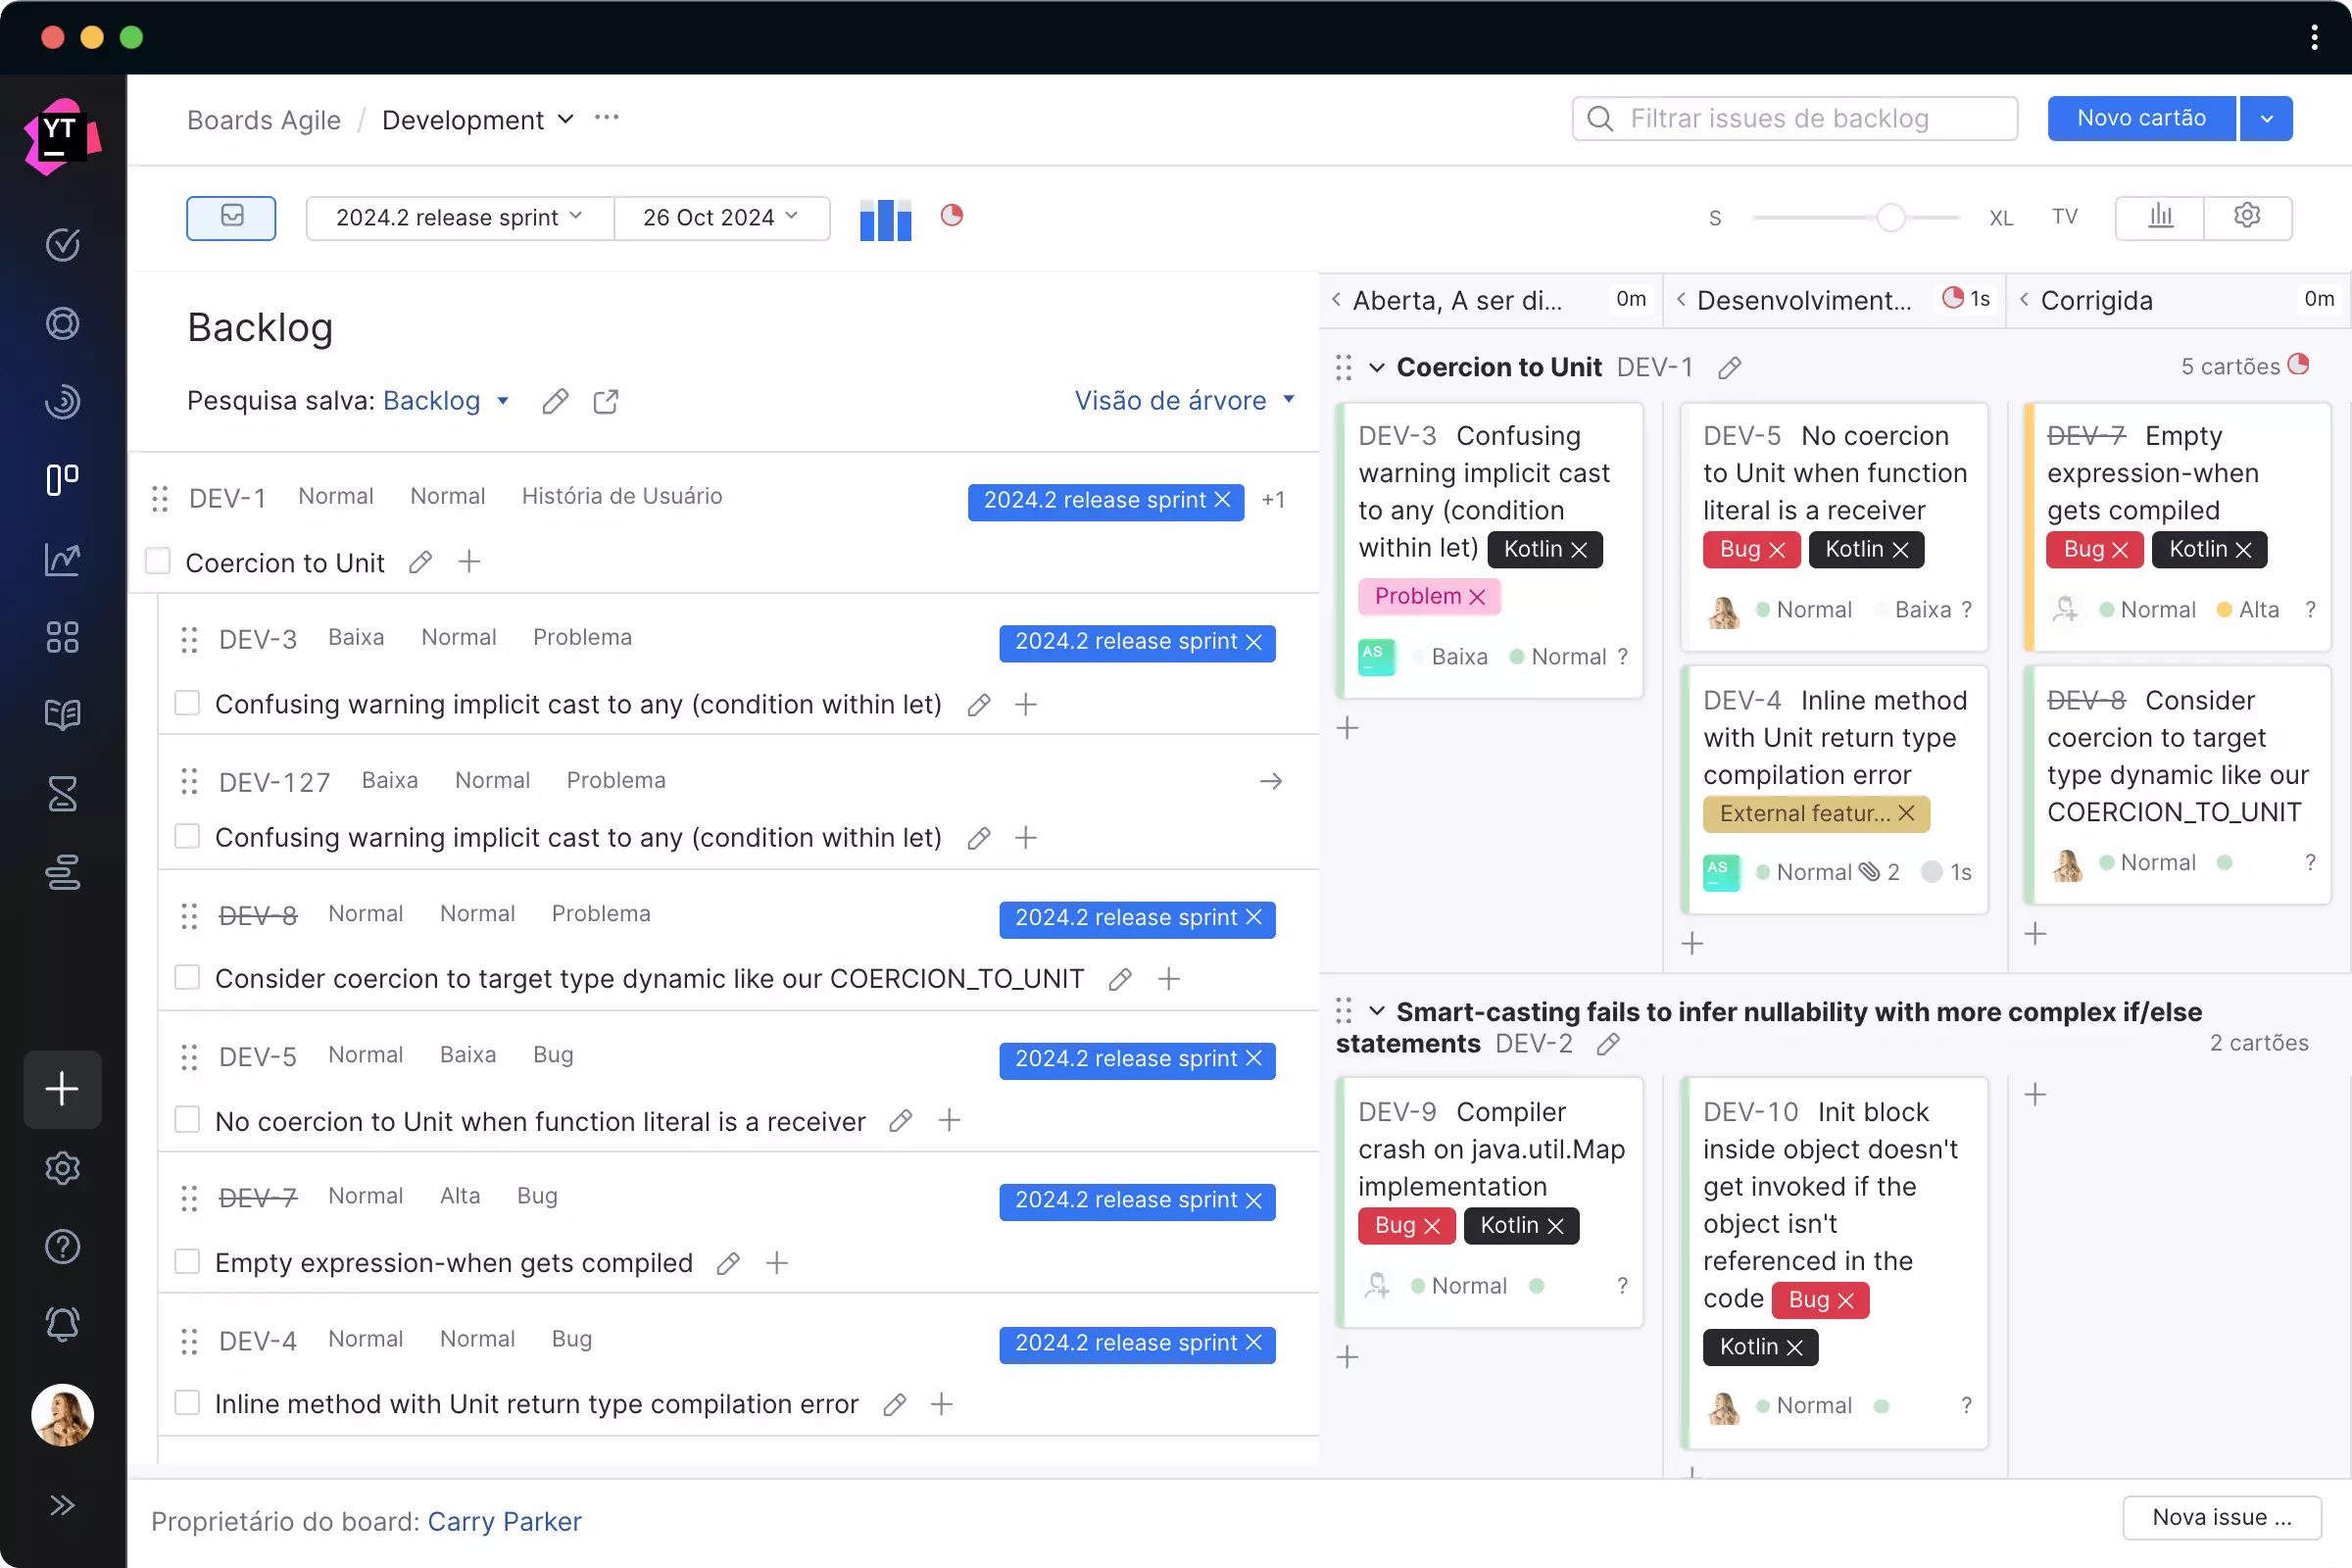The width and height of the screenshot is (2352, 1568).
Task: Toggle checkbox for DEV-7 Empty expression item
Action: click(x=187, y=1260)
